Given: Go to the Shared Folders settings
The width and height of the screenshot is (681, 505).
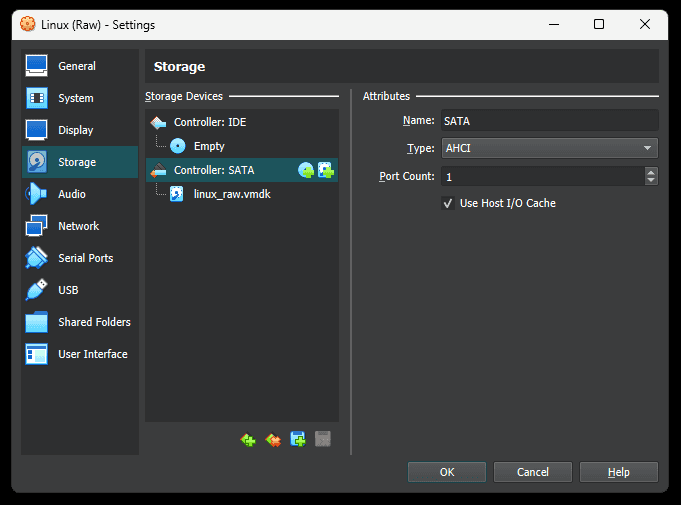Looking at the screenshot, I should coord(94,322).
